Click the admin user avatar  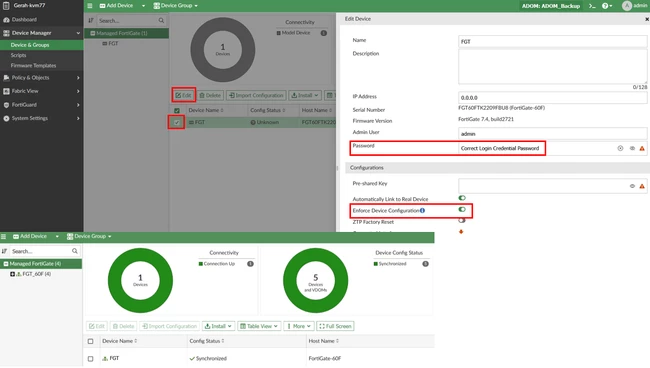point(627,6)
